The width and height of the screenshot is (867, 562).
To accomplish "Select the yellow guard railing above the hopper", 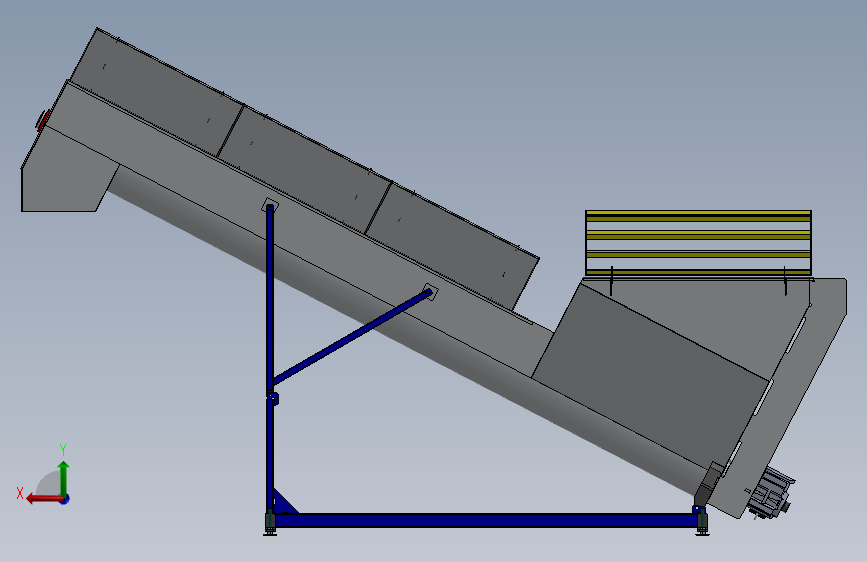I will [x=698, y=243].
